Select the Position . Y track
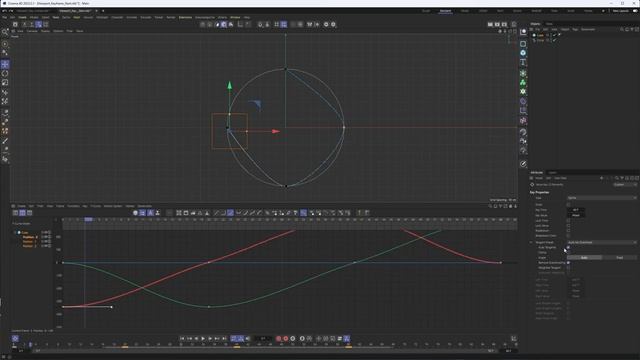640x360 pixels. coord(29,242)
